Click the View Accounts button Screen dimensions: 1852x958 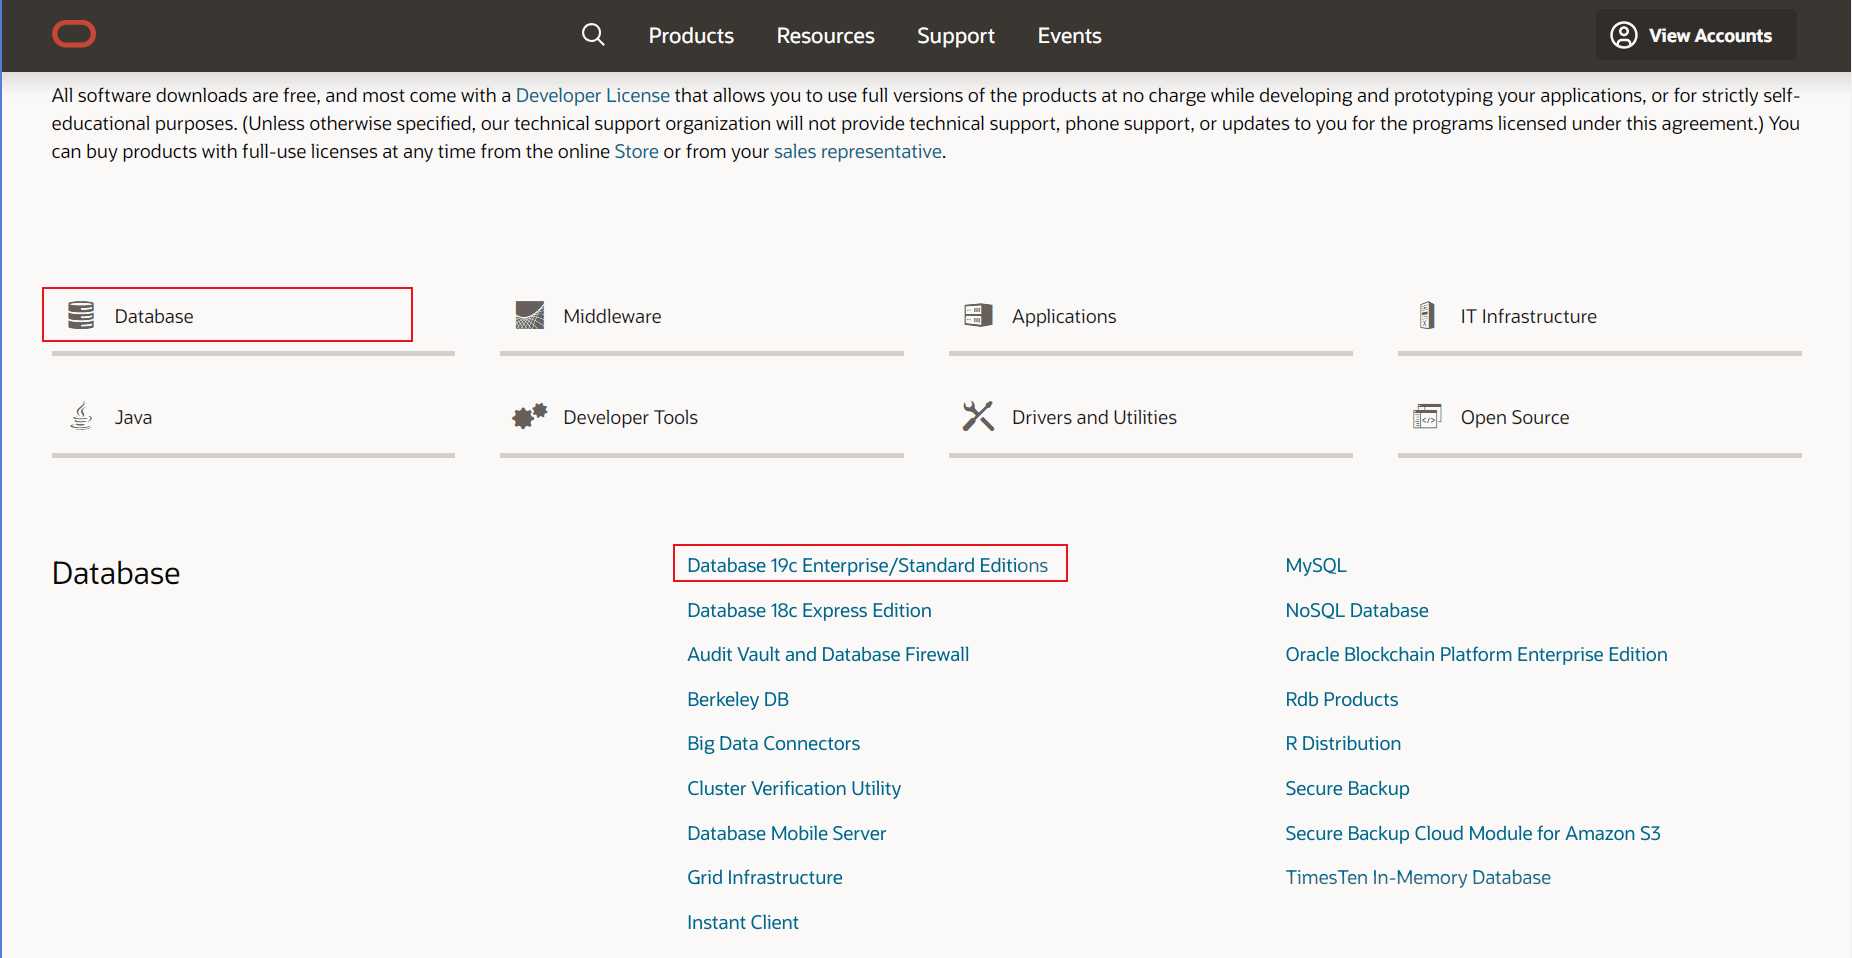tap(1696, 35)
